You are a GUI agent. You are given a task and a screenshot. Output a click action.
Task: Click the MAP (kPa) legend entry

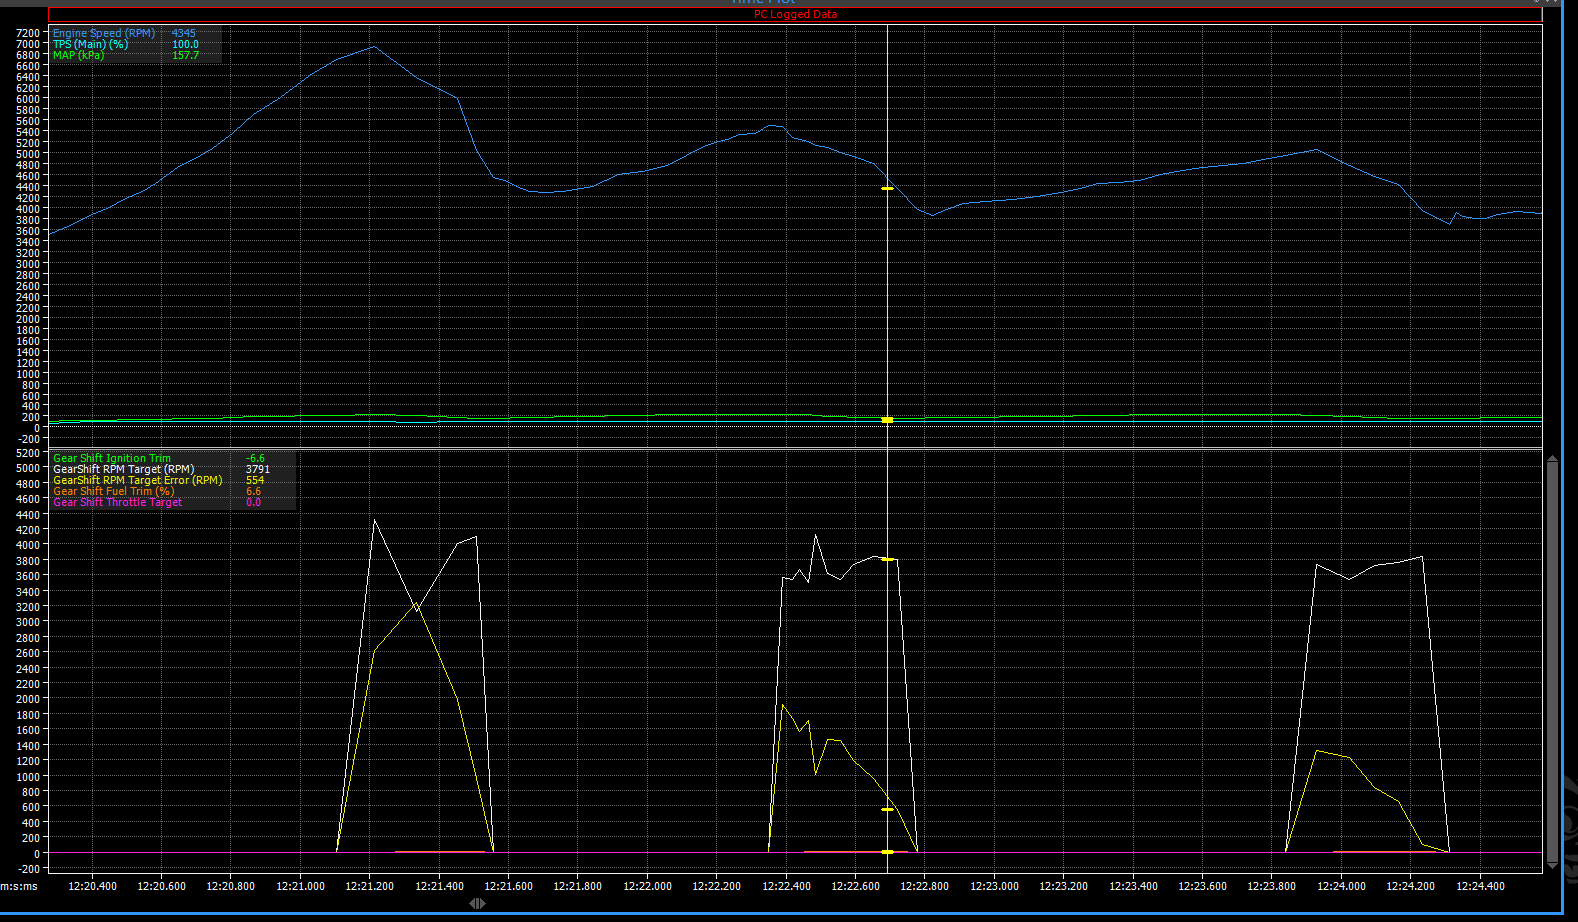(78, 55)
